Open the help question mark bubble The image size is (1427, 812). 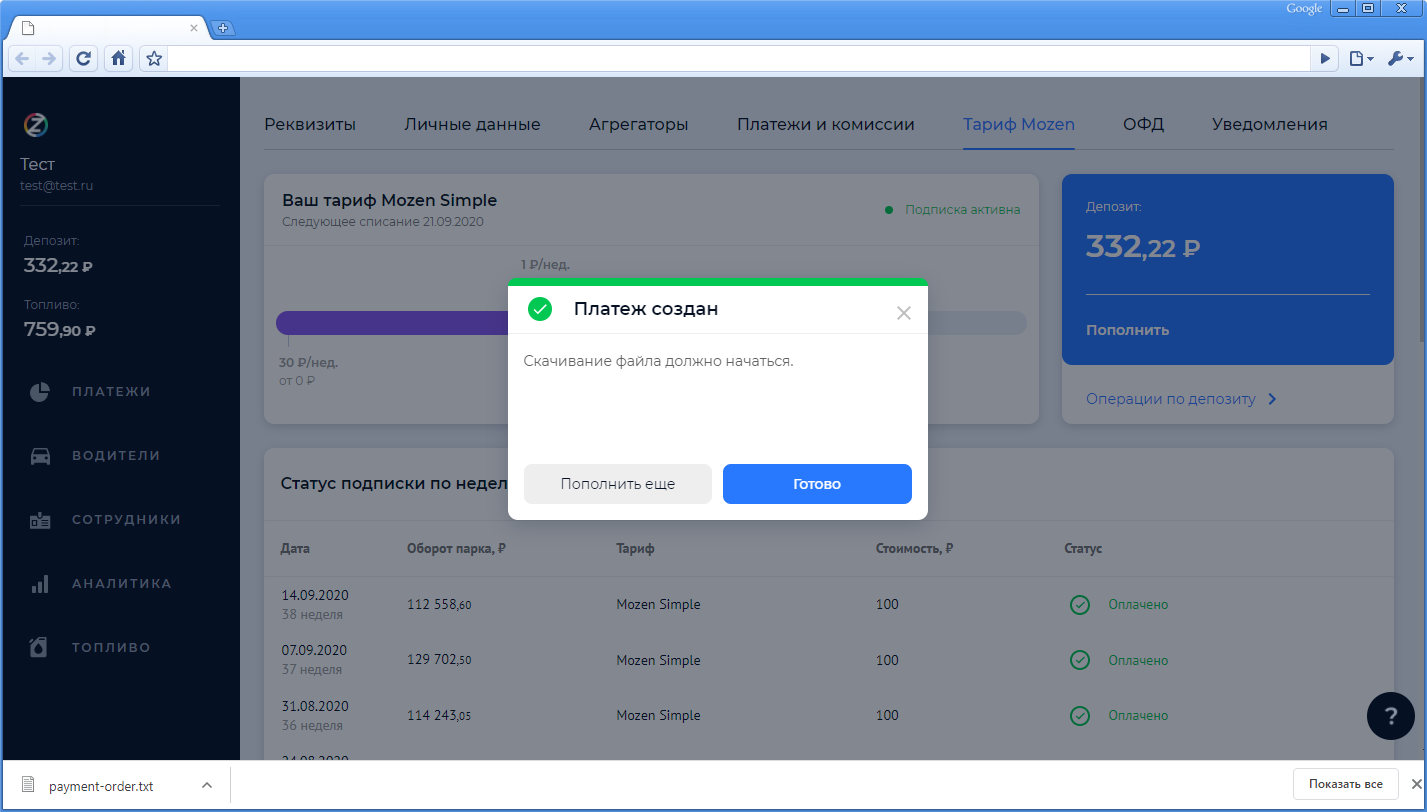coord(1390,716)
